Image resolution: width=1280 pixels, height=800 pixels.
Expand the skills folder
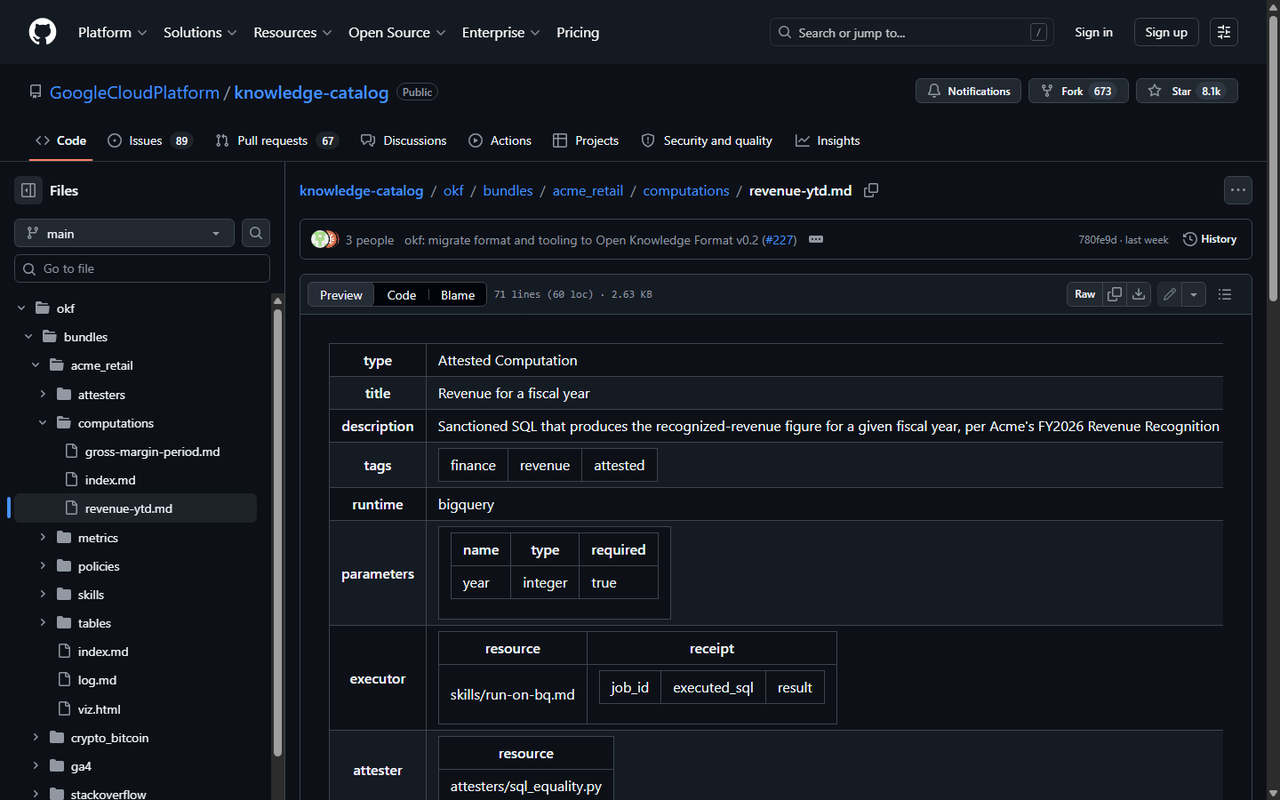[43, 595]
